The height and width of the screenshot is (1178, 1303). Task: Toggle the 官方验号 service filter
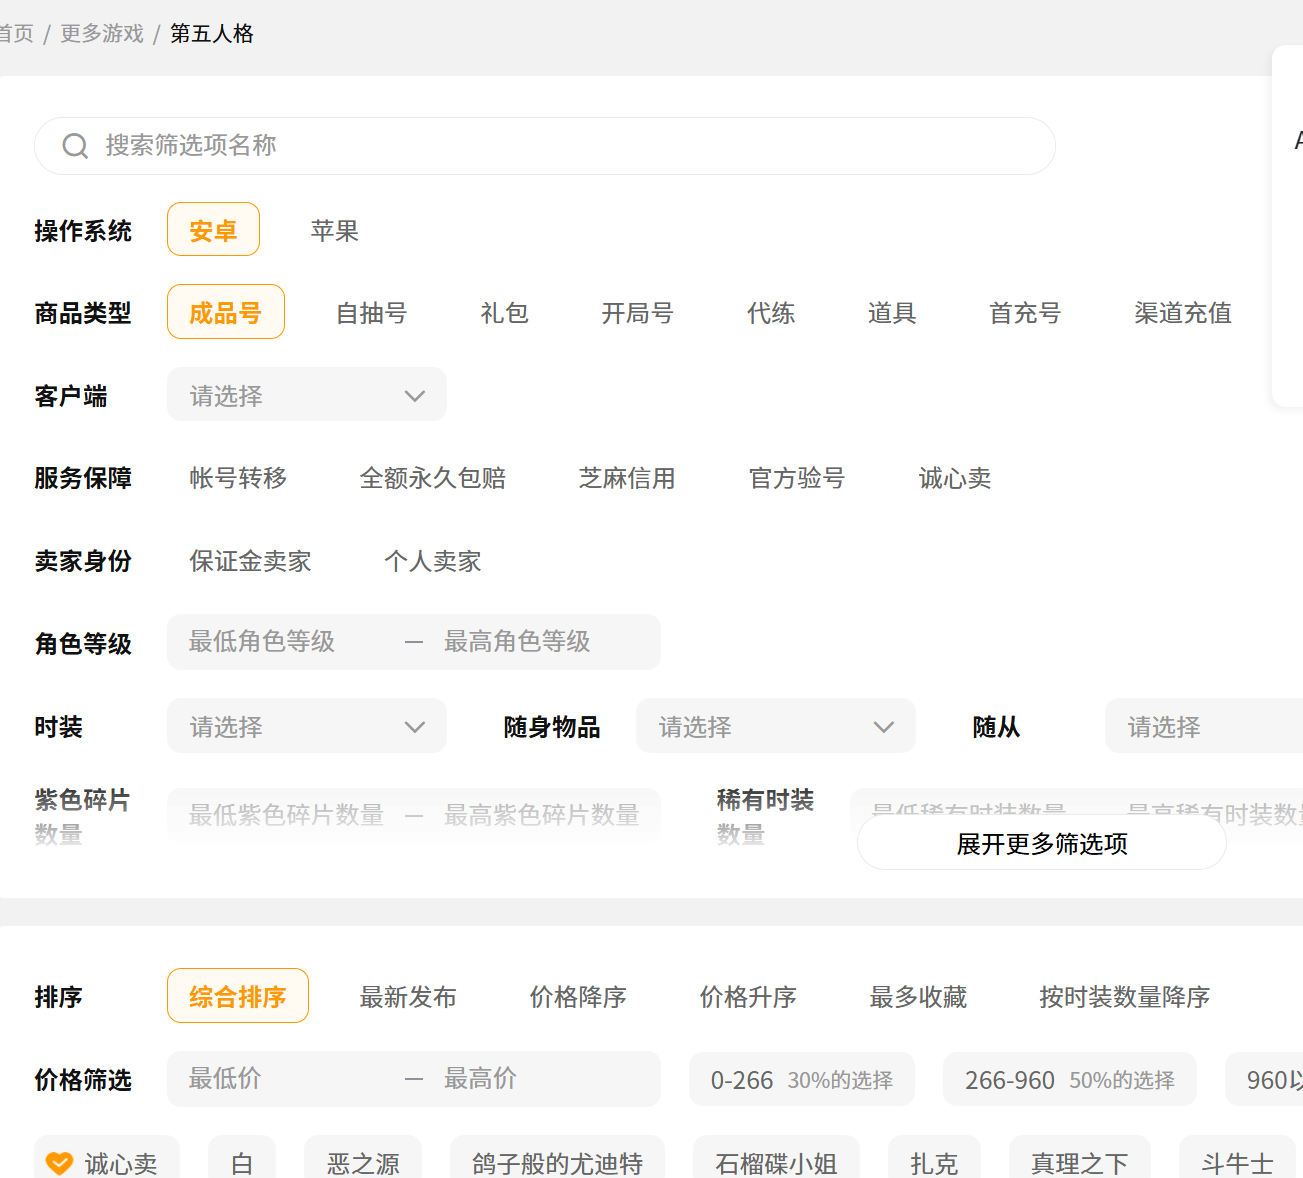click(x=796, y=478)
